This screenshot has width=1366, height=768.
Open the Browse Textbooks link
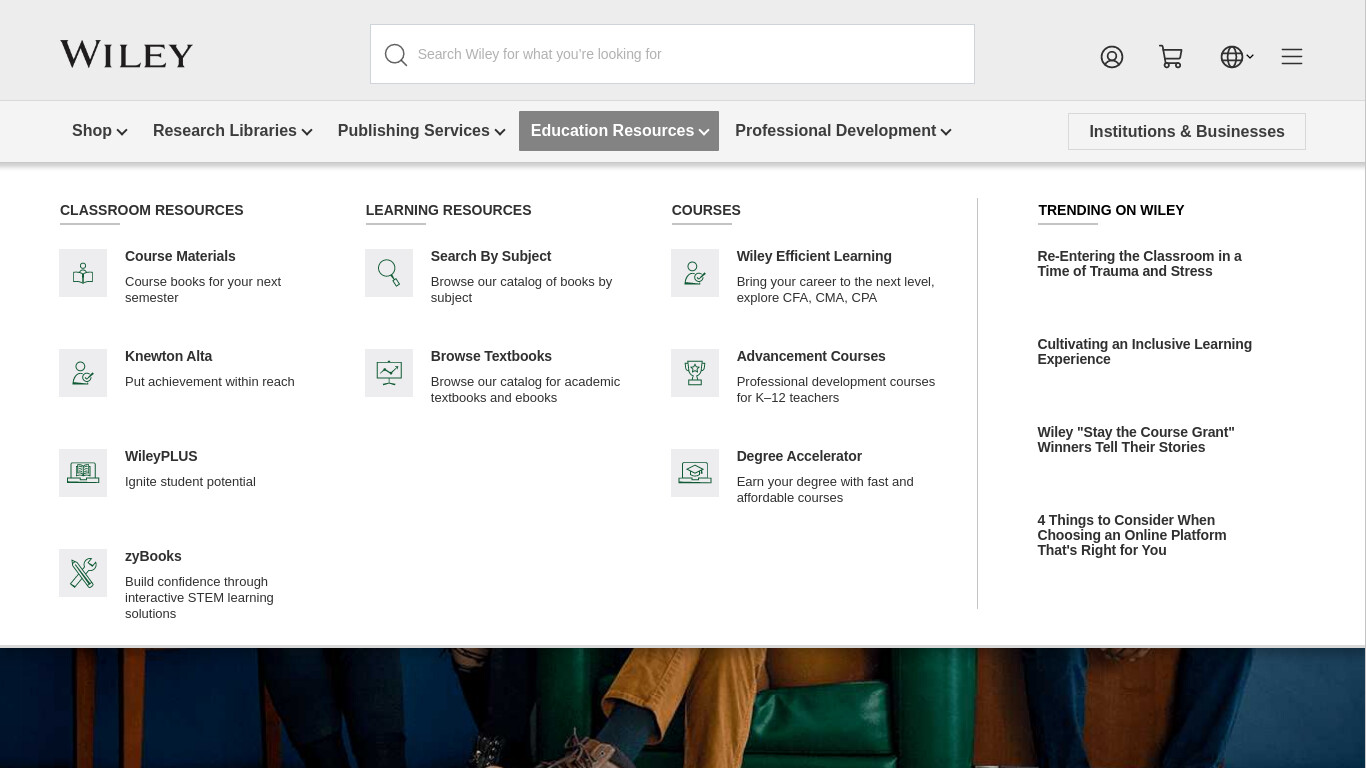[491, 356]
